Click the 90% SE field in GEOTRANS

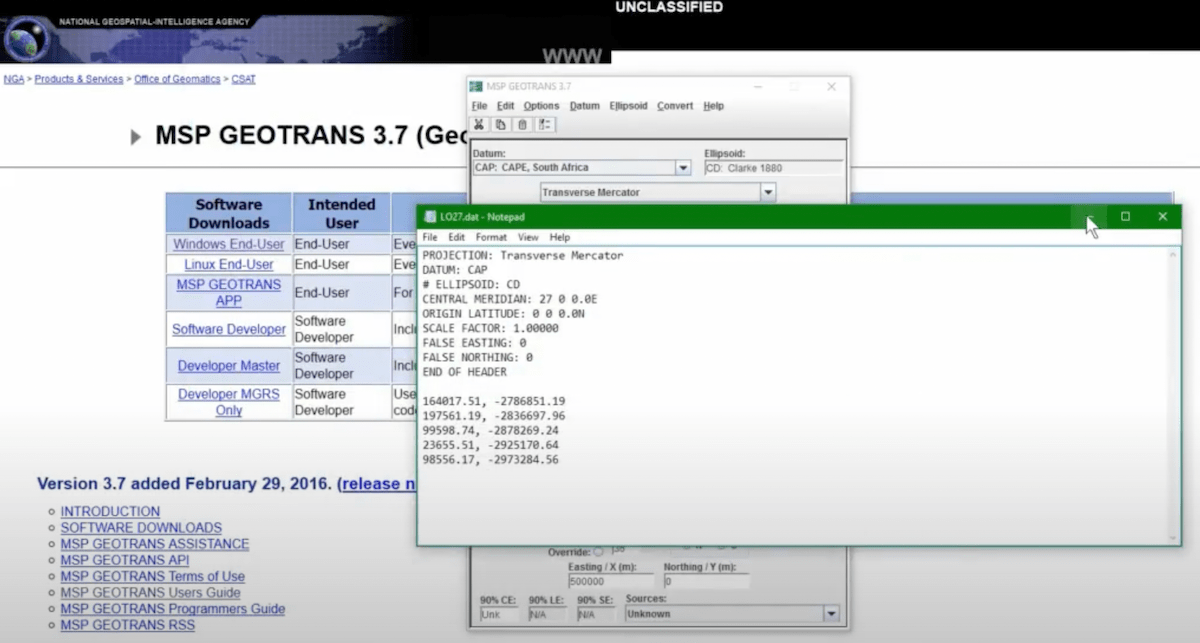tap(596, 614)
